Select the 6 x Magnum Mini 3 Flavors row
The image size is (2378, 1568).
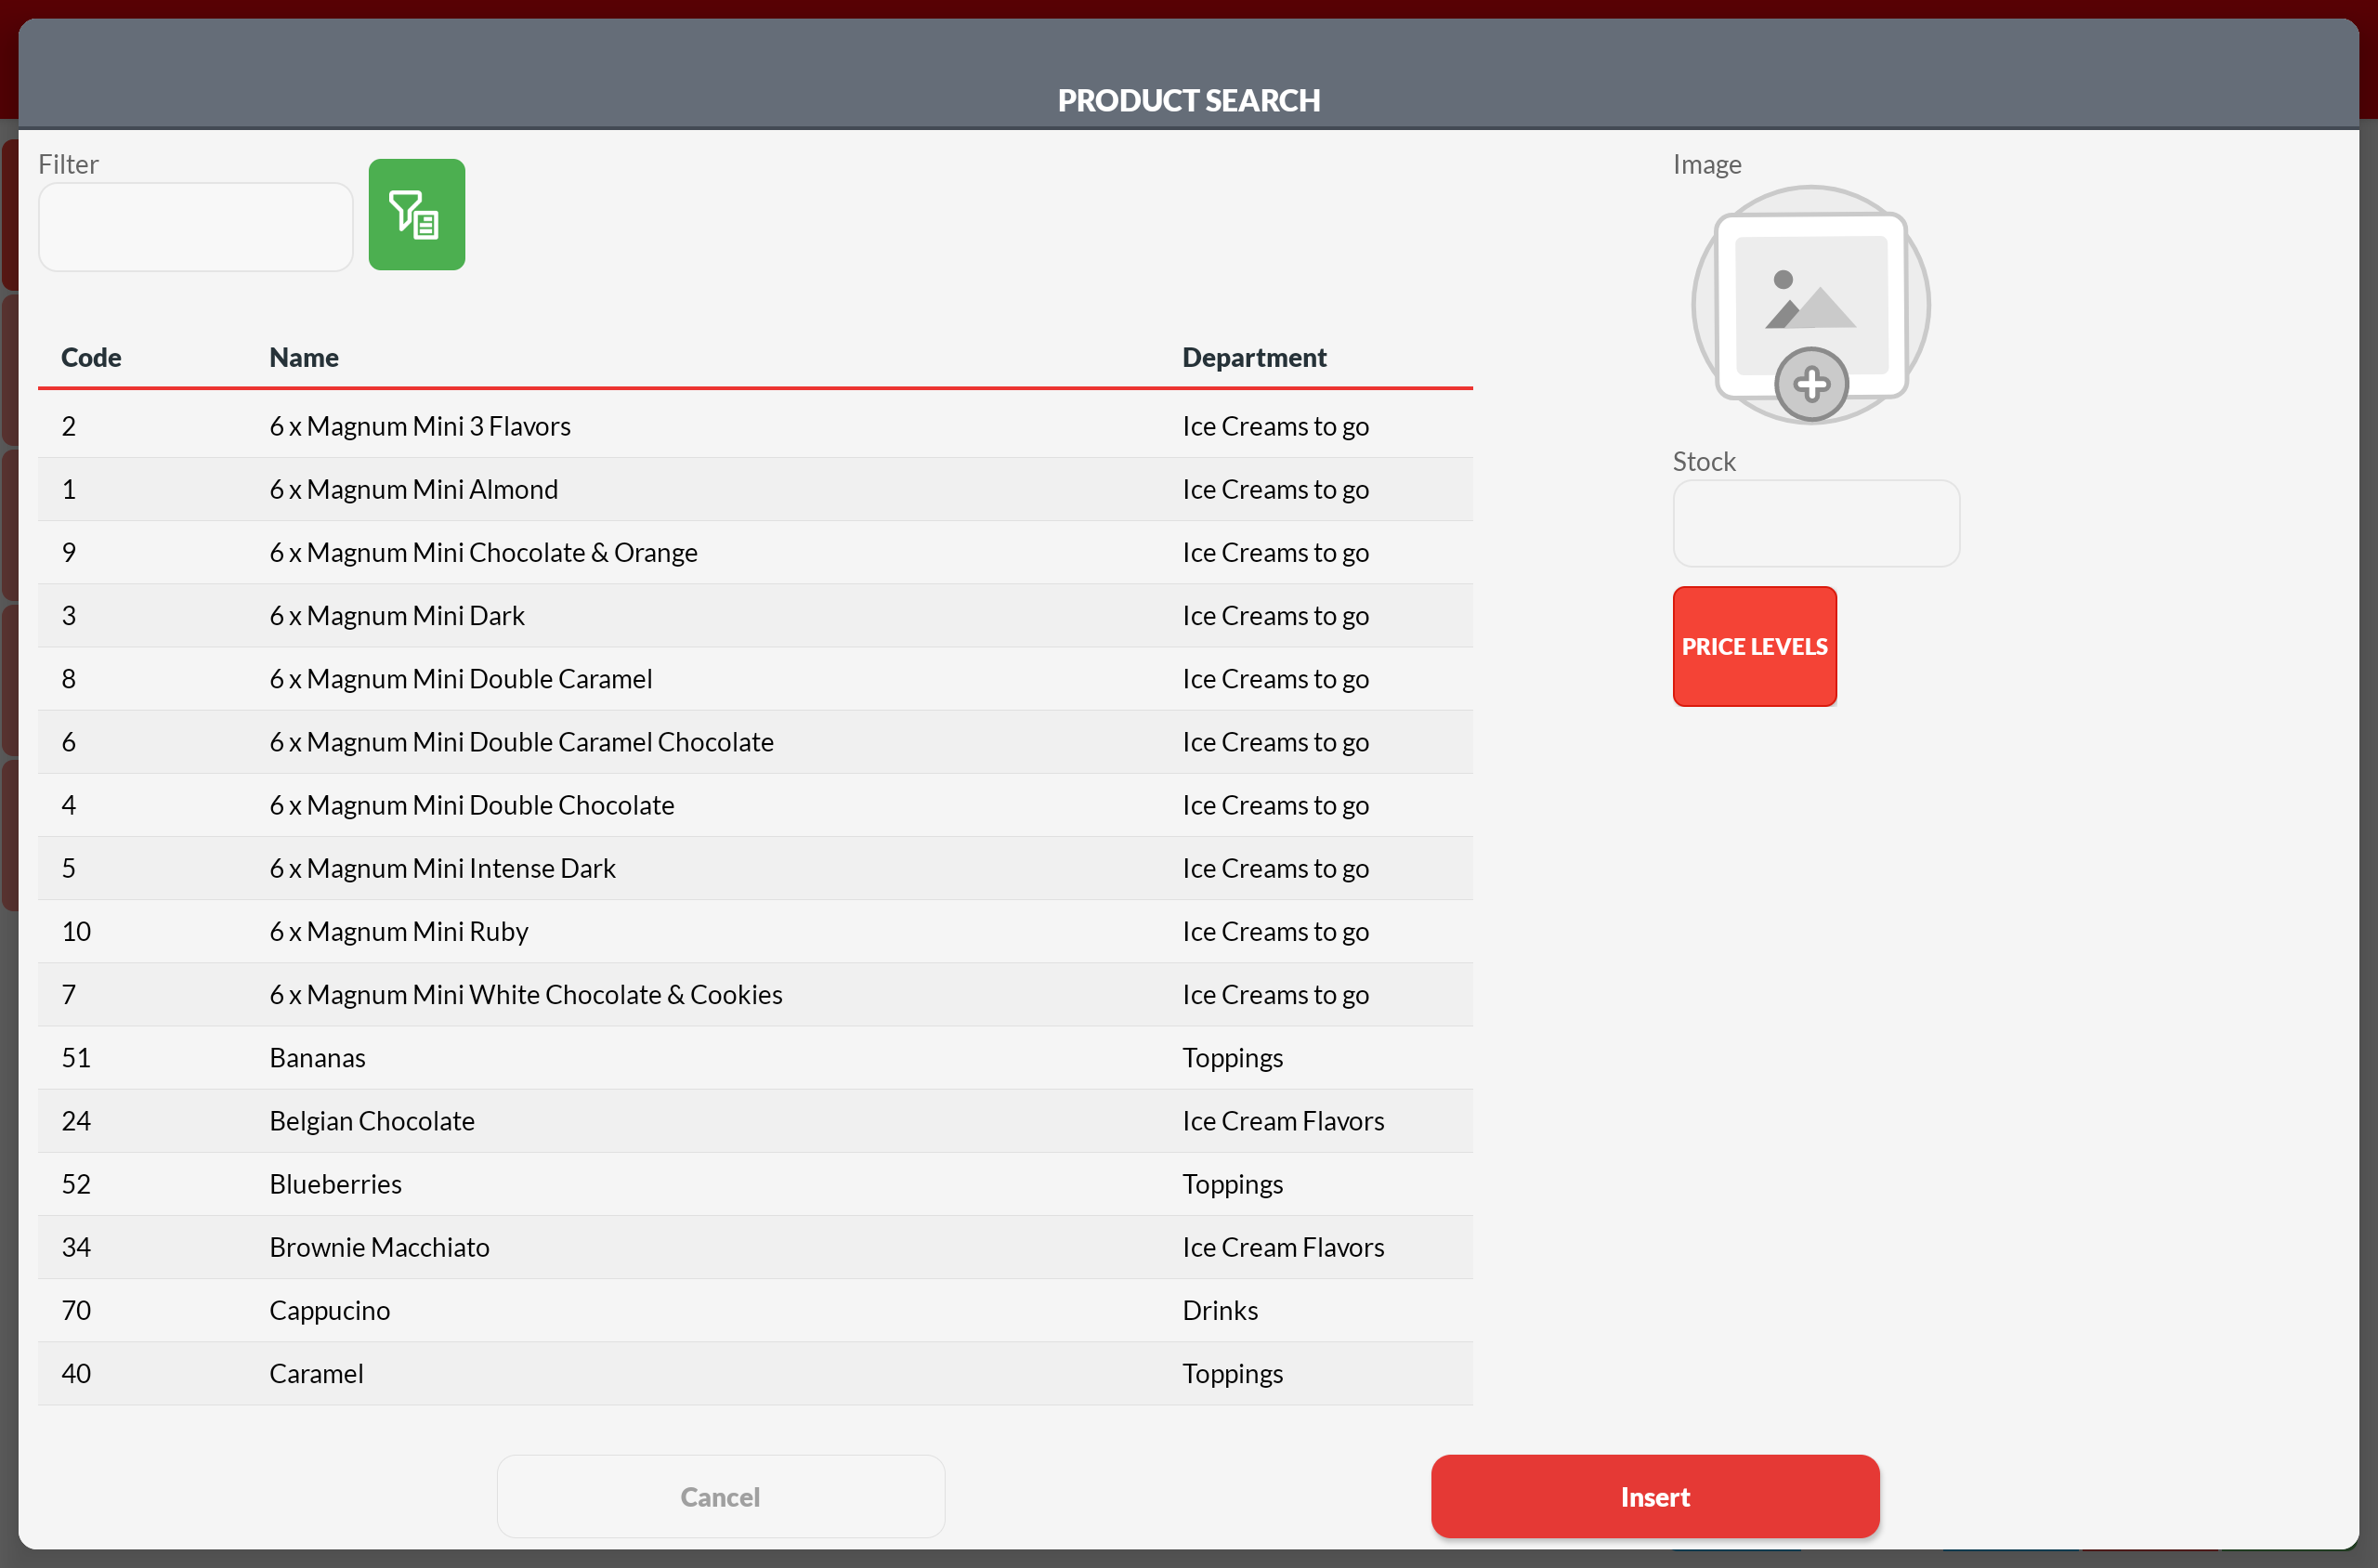coord(420,426)
